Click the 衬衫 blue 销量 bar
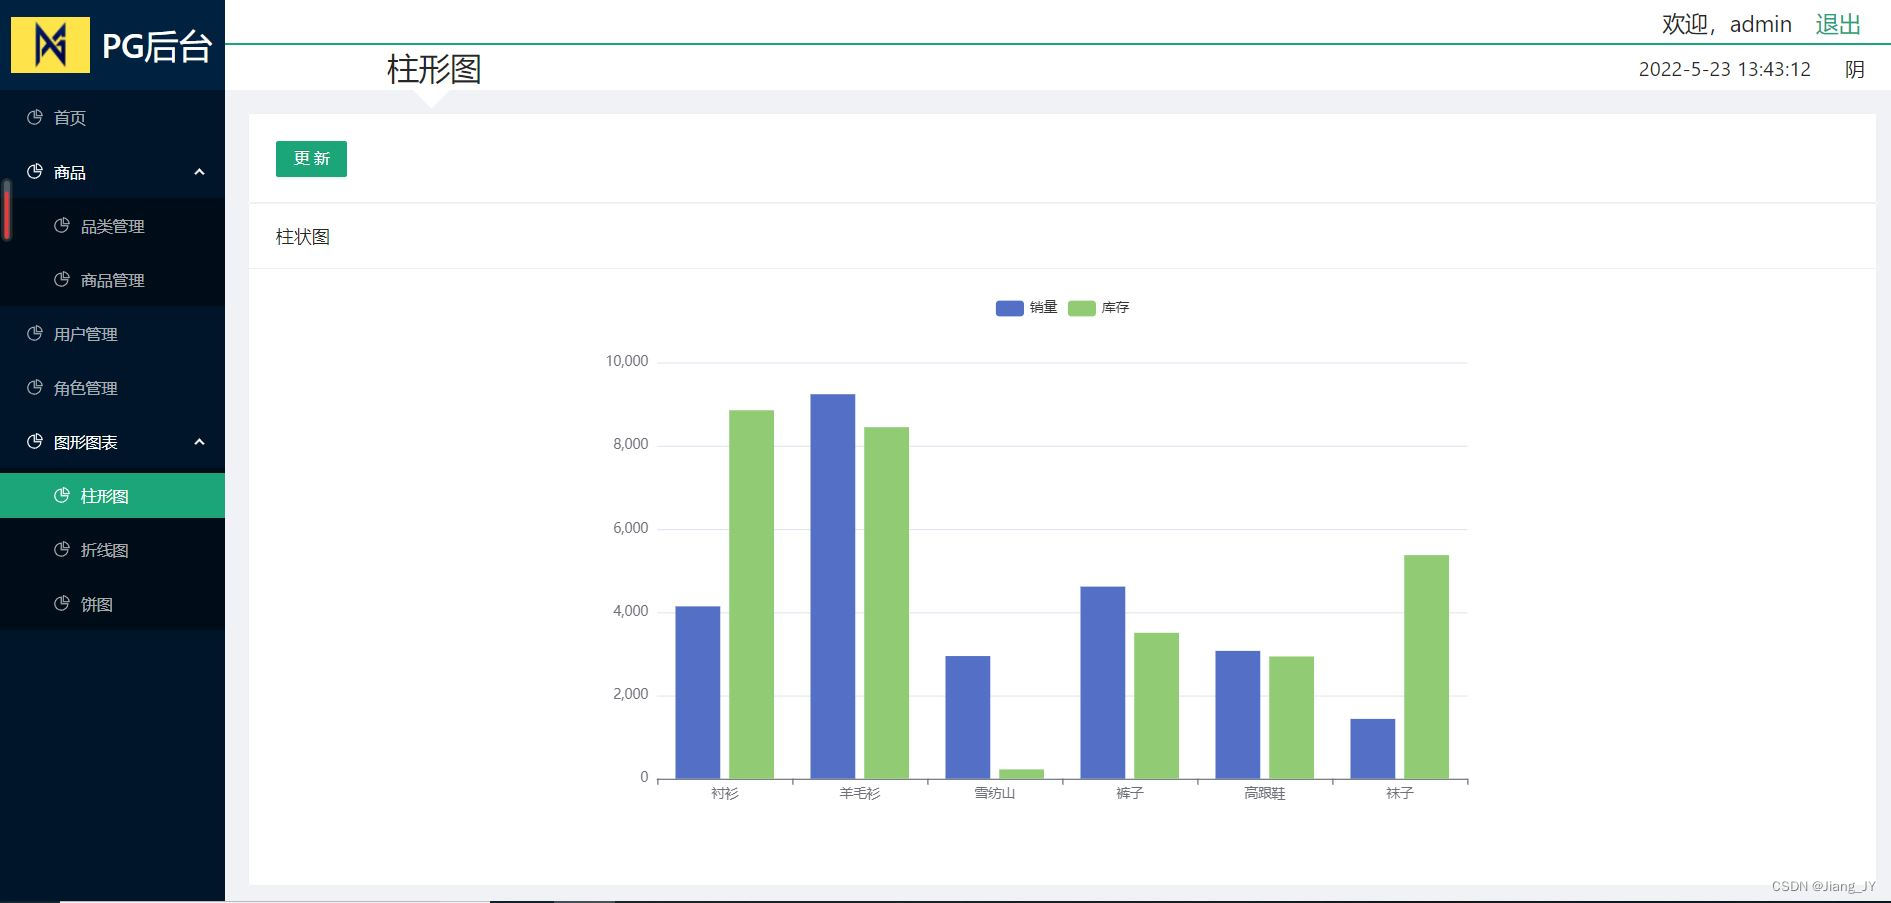The image size is (1891, 903). coord(698,692)
